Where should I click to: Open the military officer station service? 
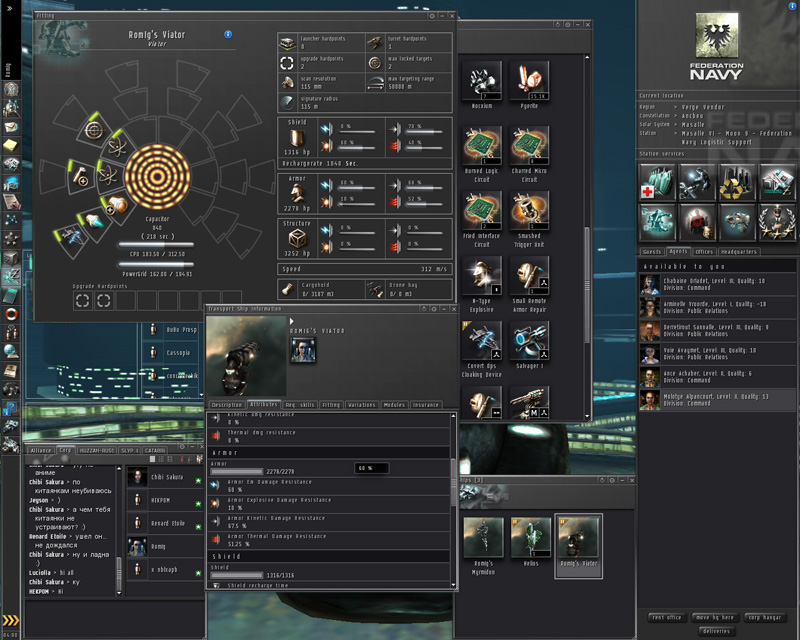click(777, 221)
